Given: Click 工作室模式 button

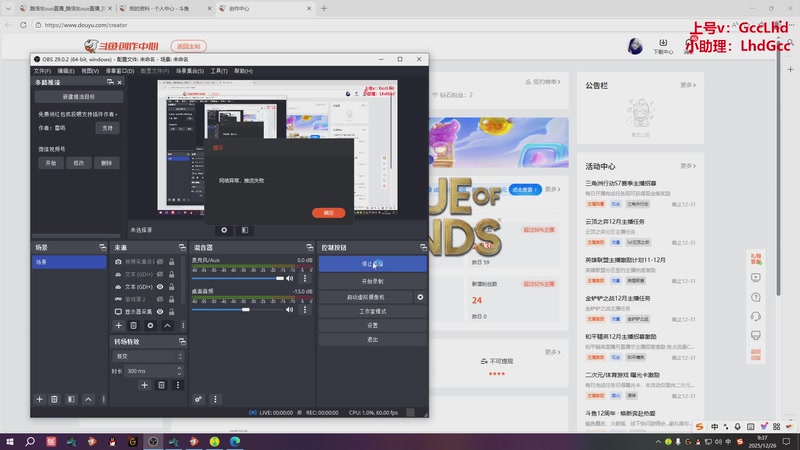Looking at the screenshot, I should click(x=372, y=311).
